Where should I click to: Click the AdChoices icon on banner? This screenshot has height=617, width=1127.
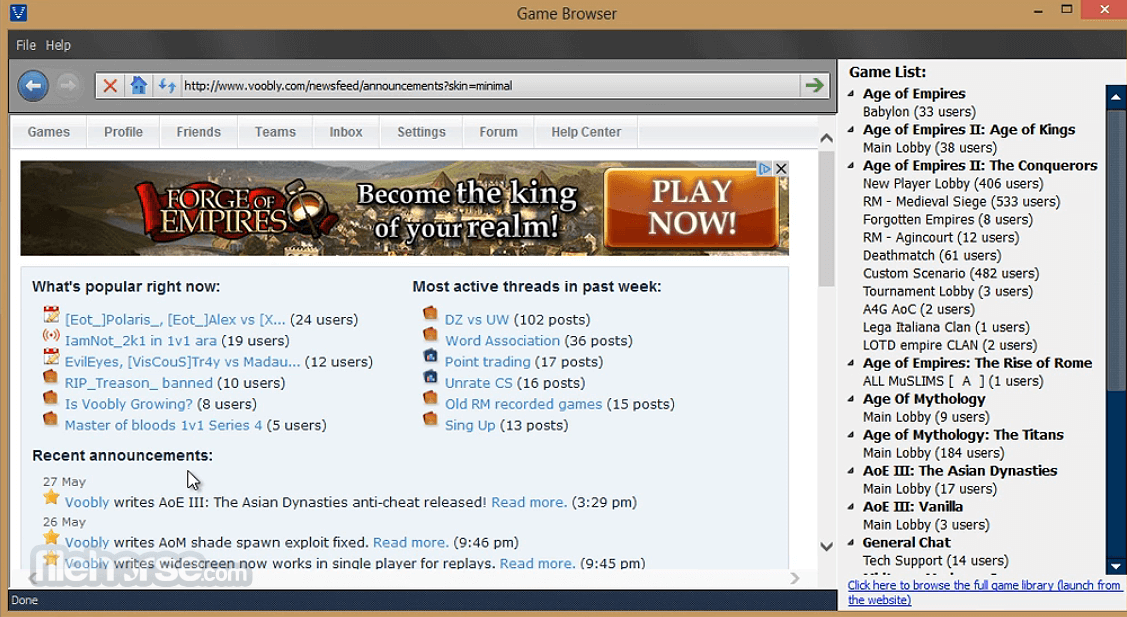(765, 168)
